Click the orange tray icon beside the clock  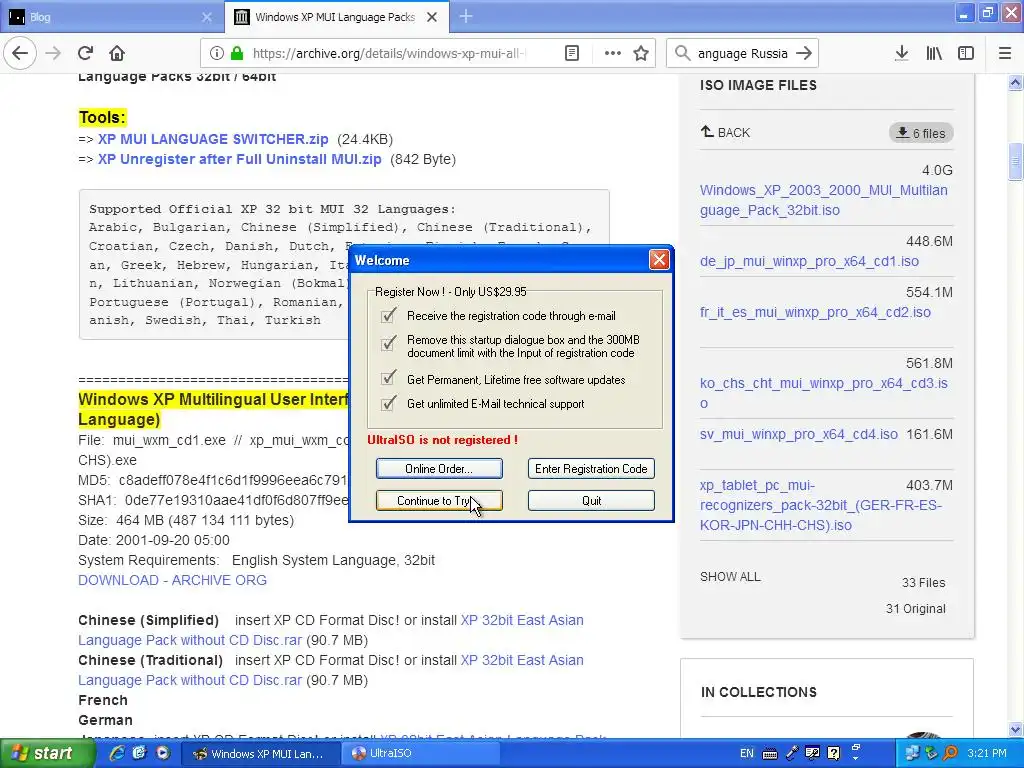[x=951, y=753]
